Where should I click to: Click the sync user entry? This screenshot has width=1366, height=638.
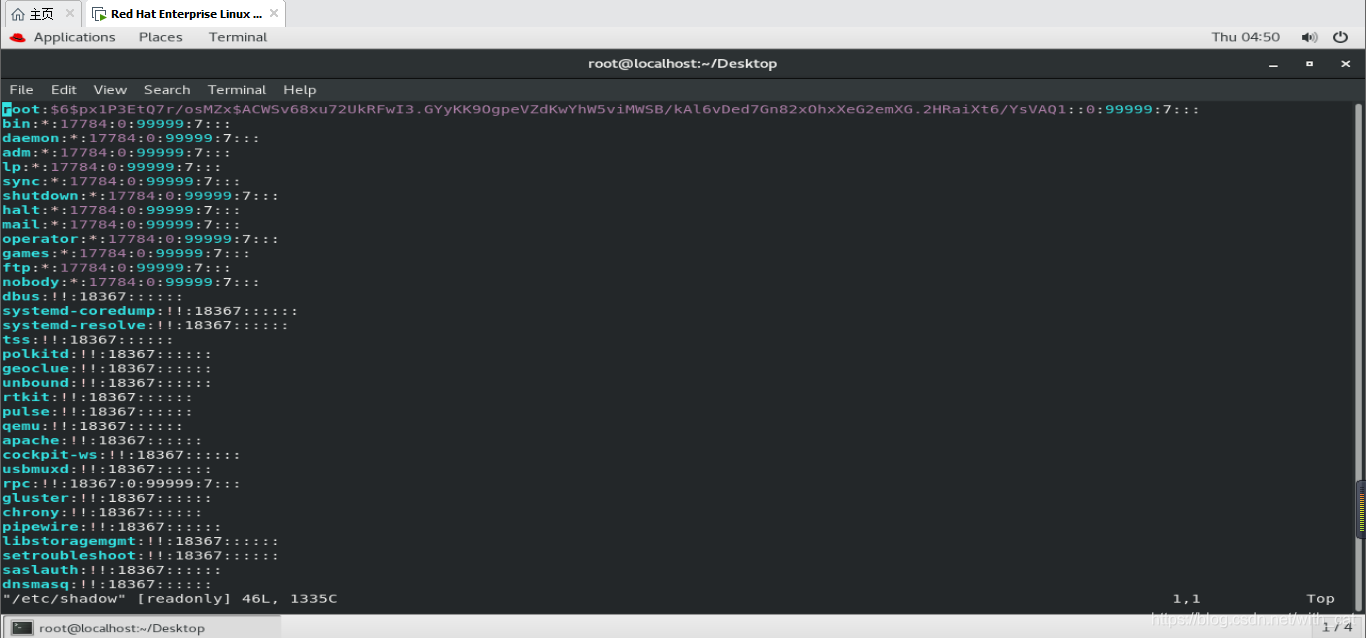(x=121, y=181)
